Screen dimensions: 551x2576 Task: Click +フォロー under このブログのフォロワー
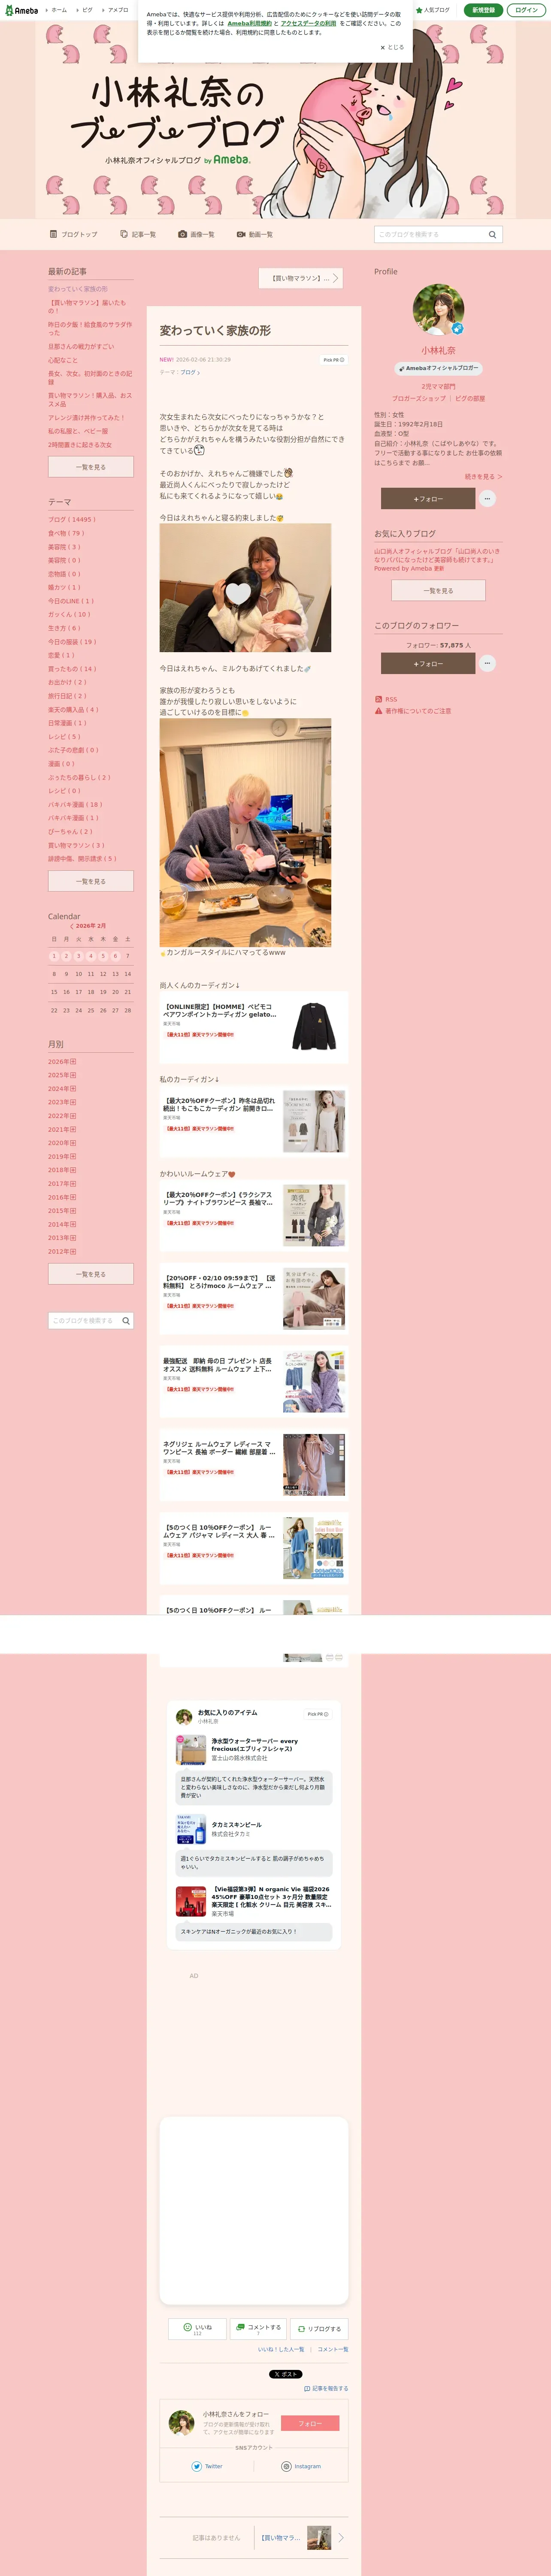[x=428, y=663]
